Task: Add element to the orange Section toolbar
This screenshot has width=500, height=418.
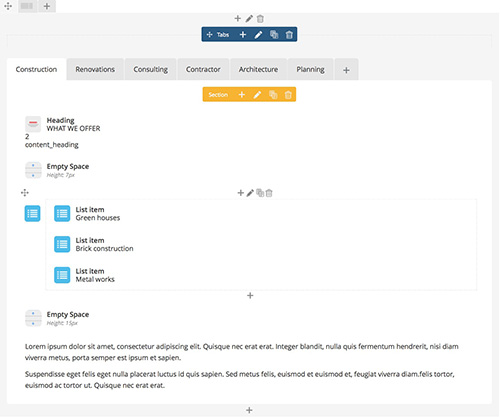Action: point(242,95)
